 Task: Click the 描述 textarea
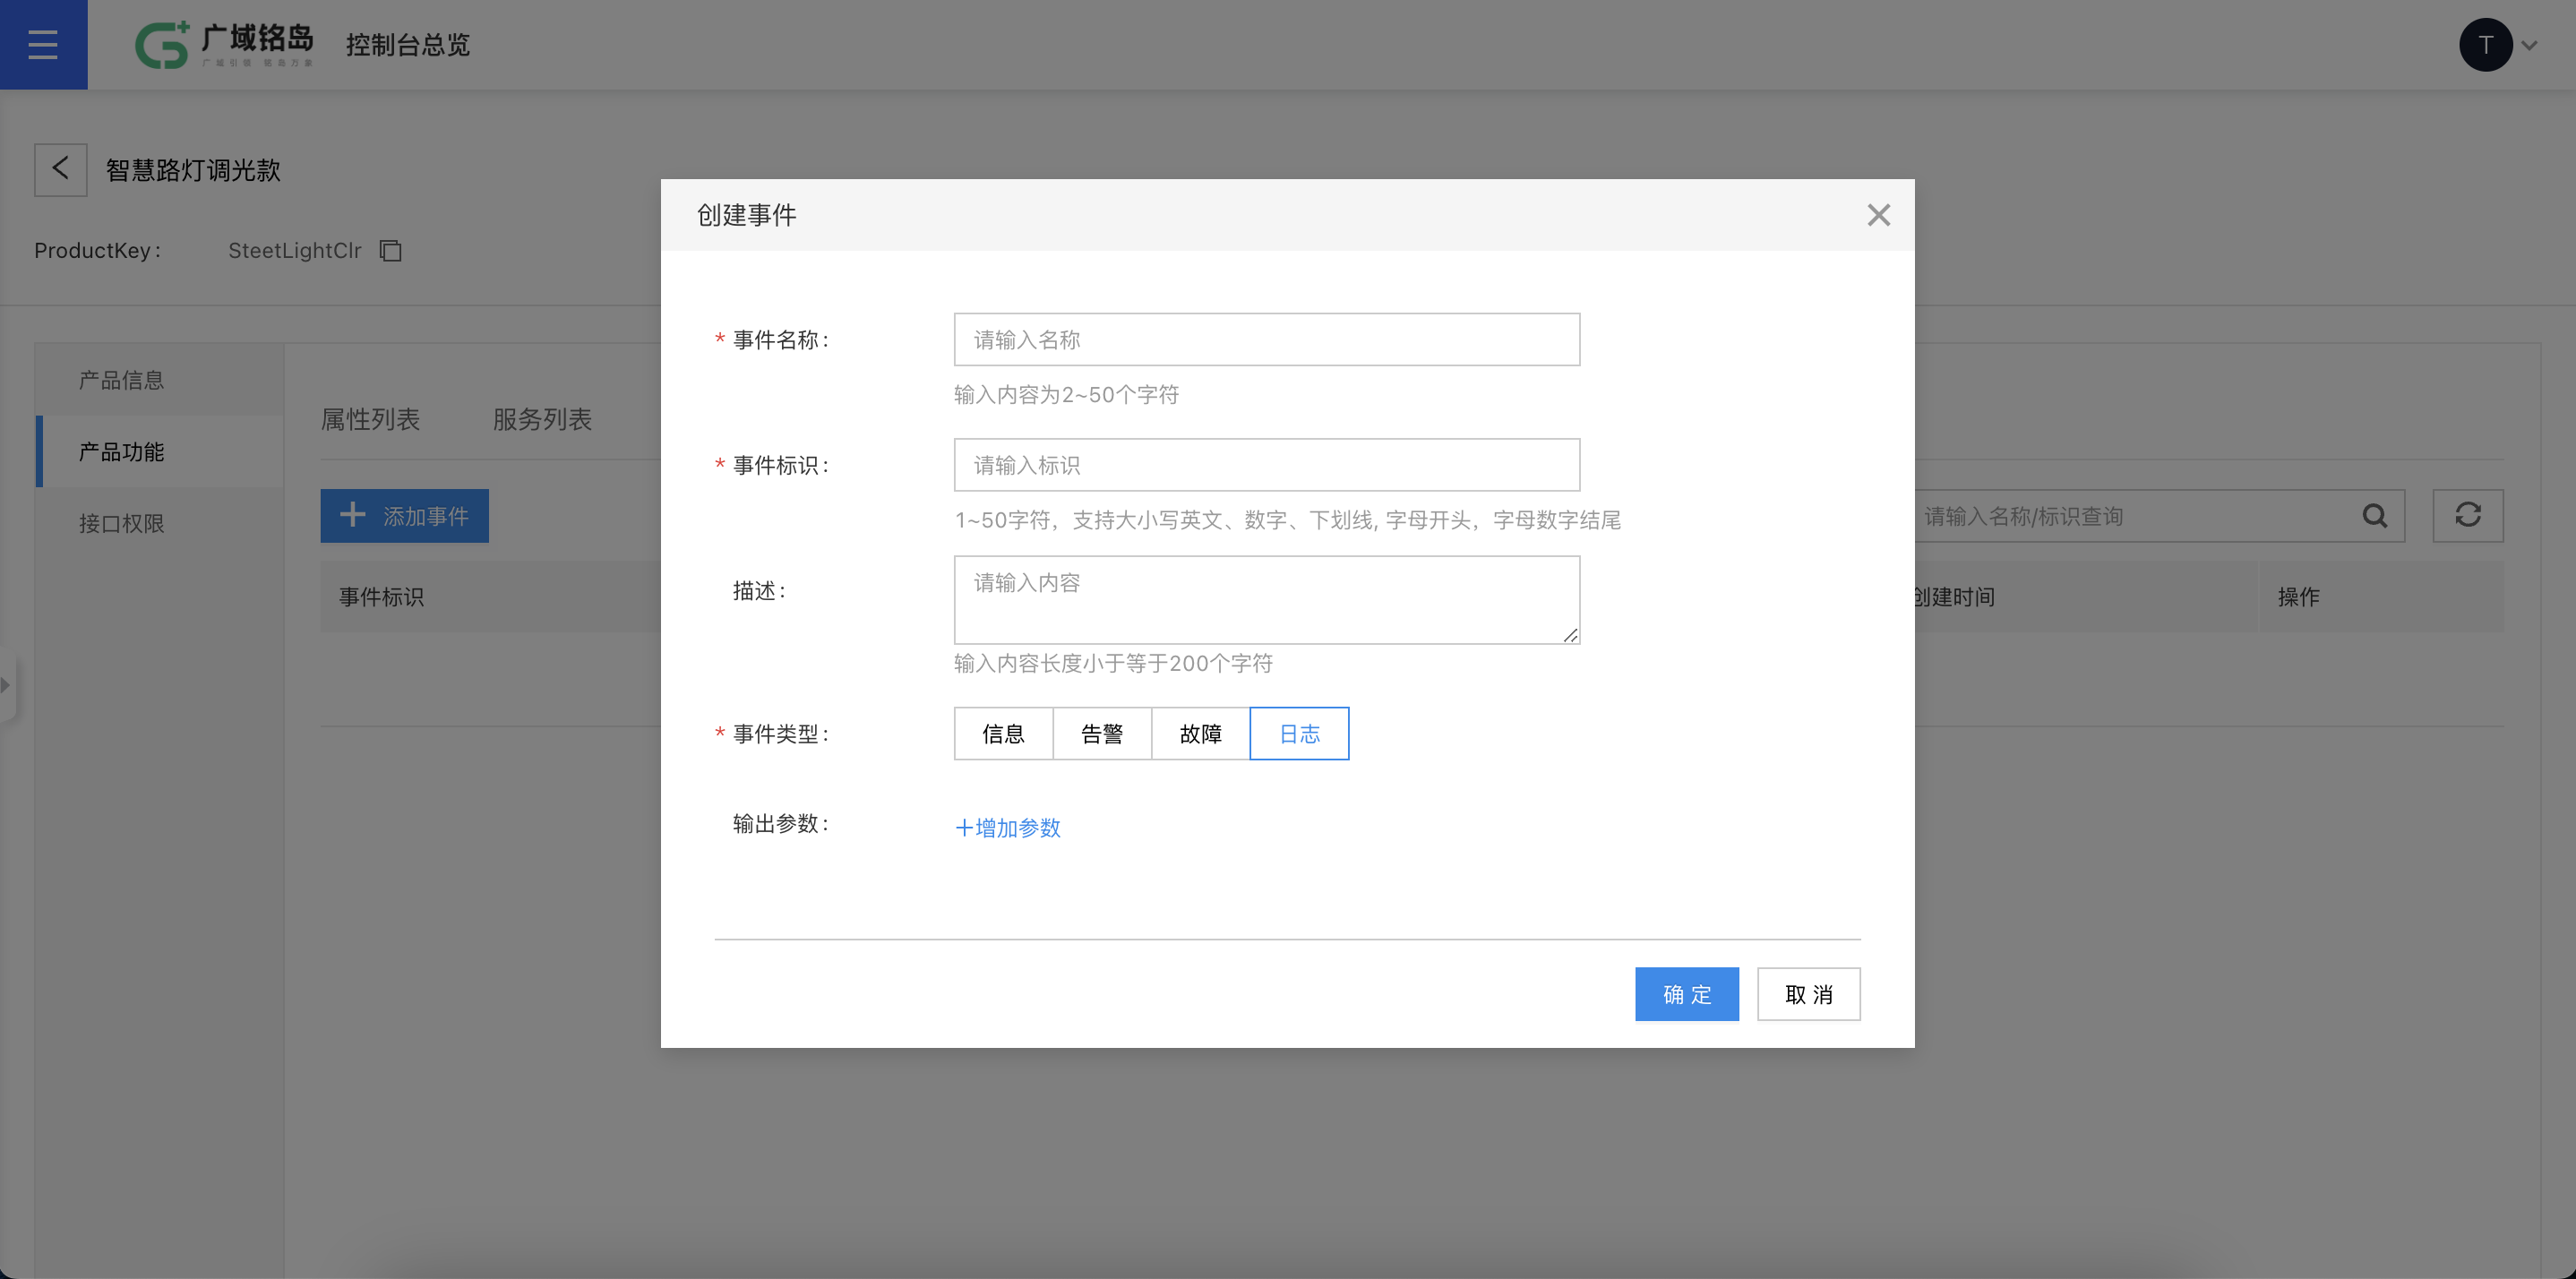[1266, 600]
